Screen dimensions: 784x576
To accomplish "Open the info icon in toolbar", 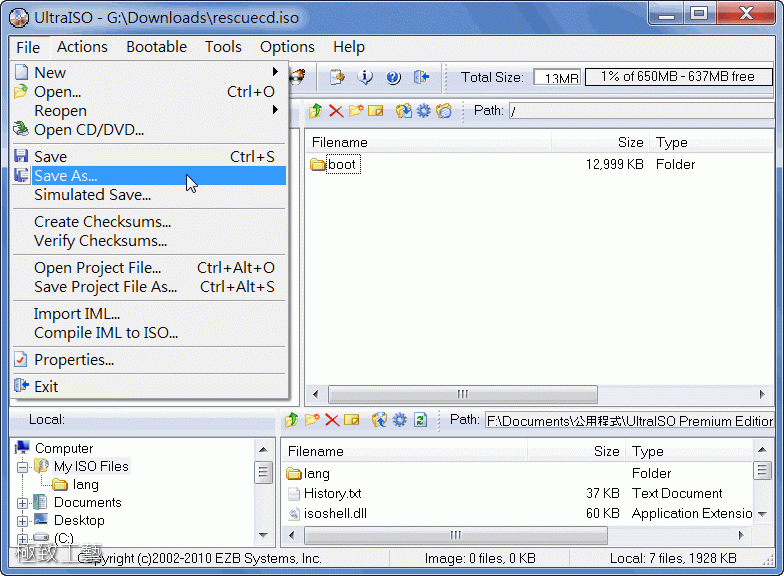I will click(365, 76).
